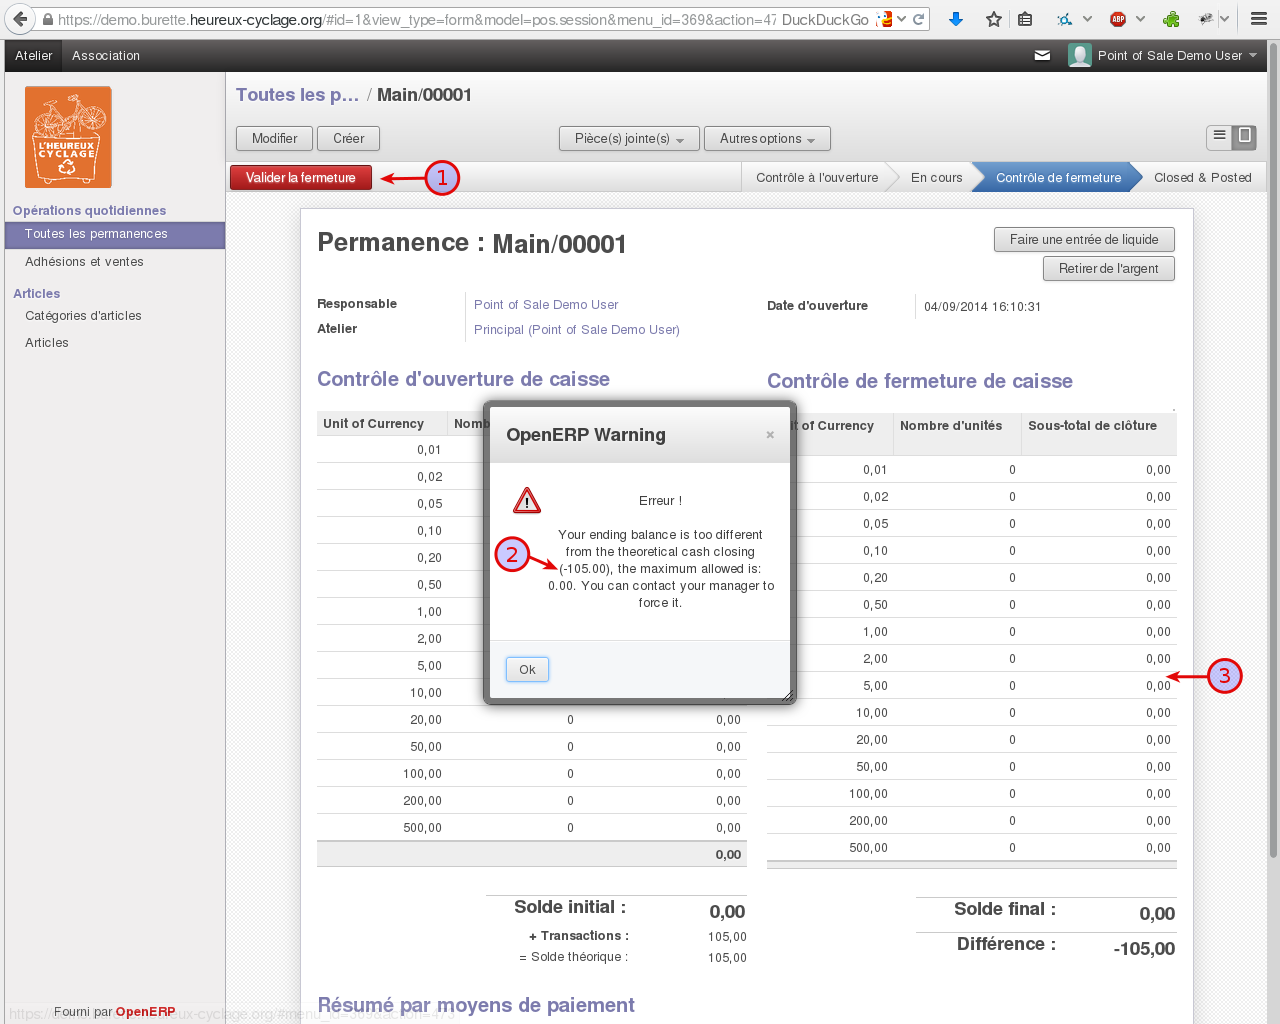Image resolution: width=1280 pixels, height=1024 pixels.
Task: Click the Valider la fermeture button
Action: click(301, 178)
